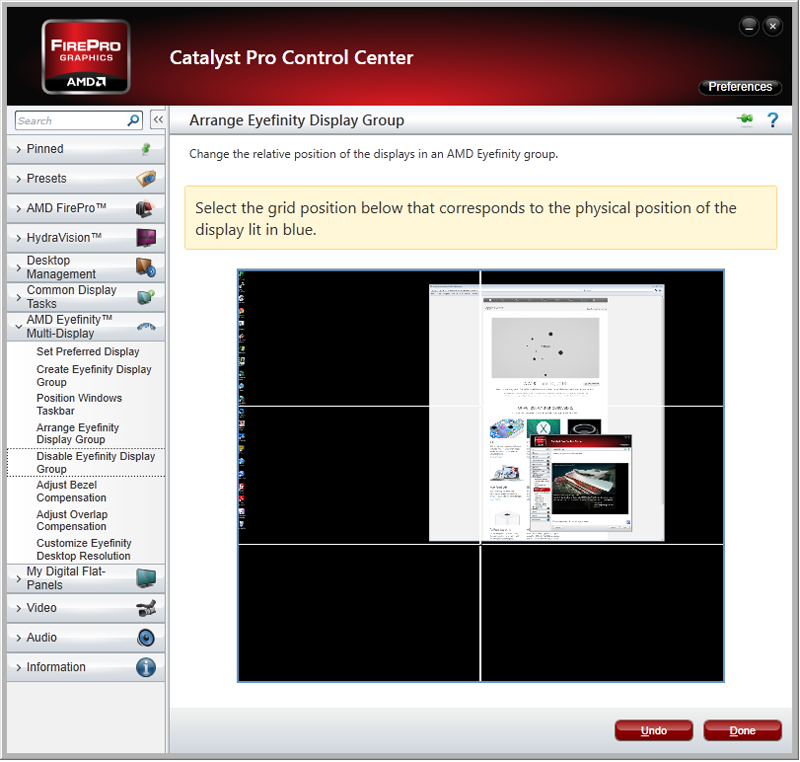Click the Video camera icon
This screenshot has width=800, height=762.
[146, 608]
